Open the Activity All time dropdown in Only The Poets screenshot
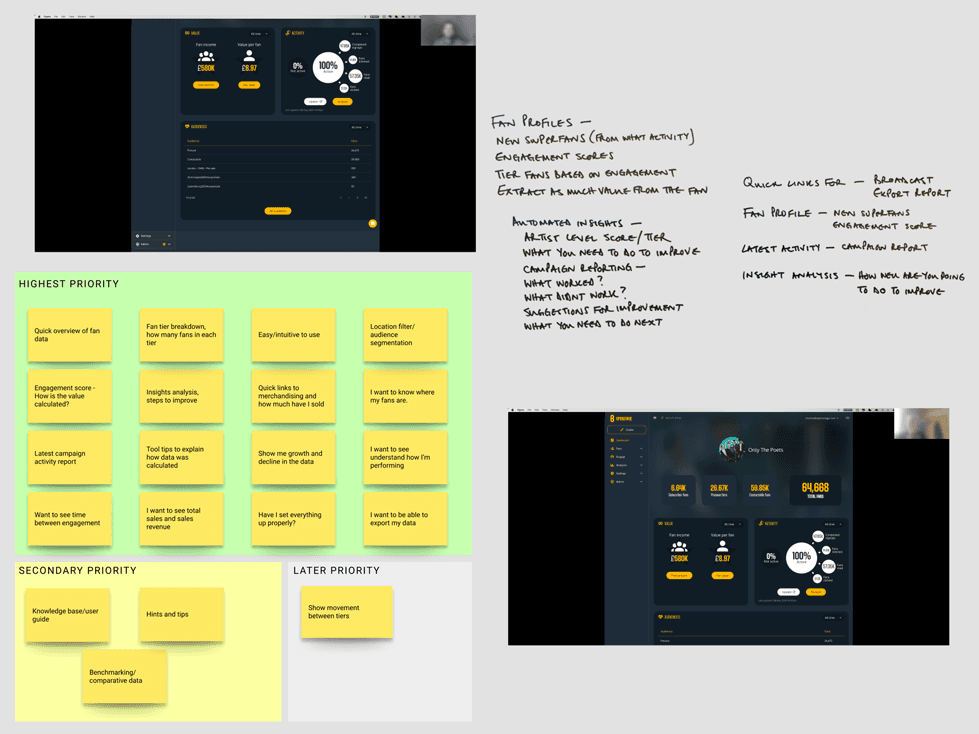Viewport: 979px width, 734px height. pos(833,524)
